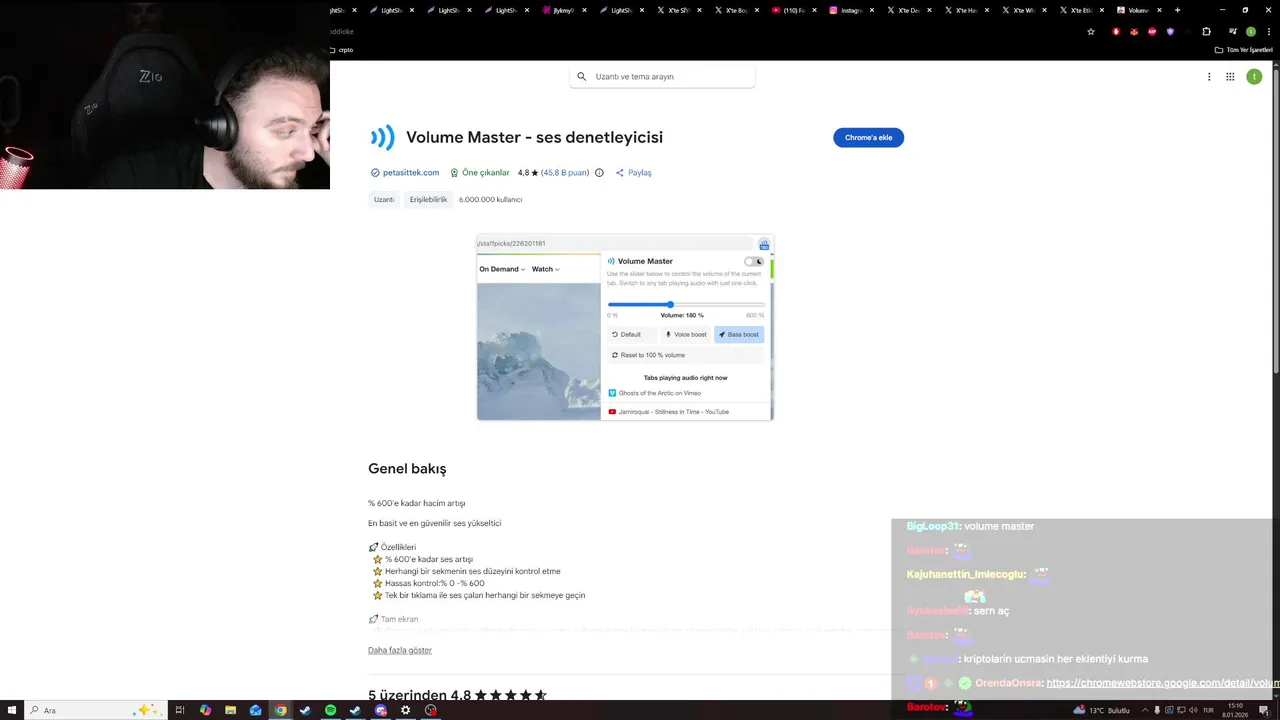This screenshot has height=720, width=1280.
Task: Click the purple shield extension icon in toolbar
Action: pyautogui.click(x=1170, y=31)
